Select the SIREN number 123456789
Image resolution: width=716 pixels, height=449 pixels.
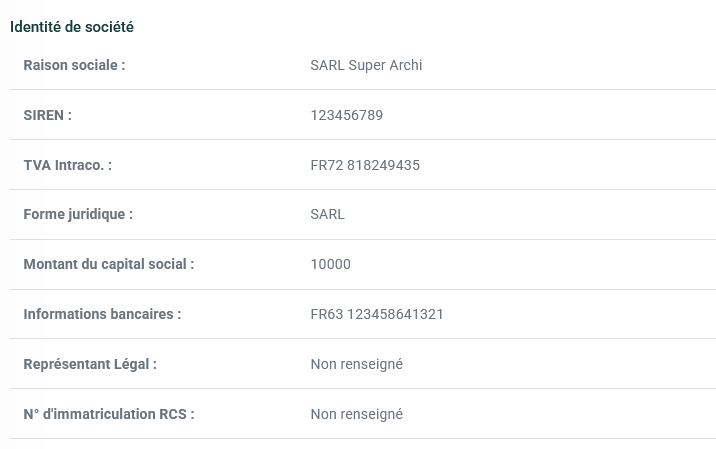pyautogui.click(x=346, y=115)
